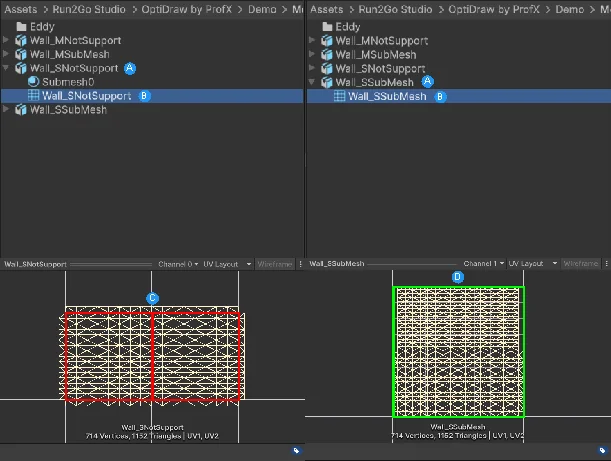
Task: Select the Eddy folder icon in left panel
Action: pos(21,26)
